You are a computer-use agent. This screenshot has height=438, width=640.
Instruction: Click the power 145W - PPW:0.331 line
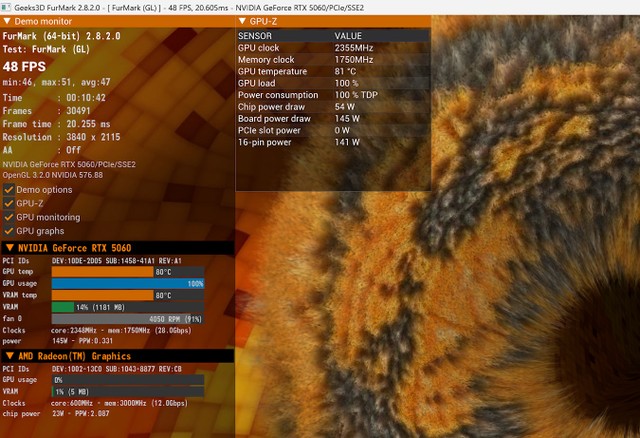(x=58, y=341)
